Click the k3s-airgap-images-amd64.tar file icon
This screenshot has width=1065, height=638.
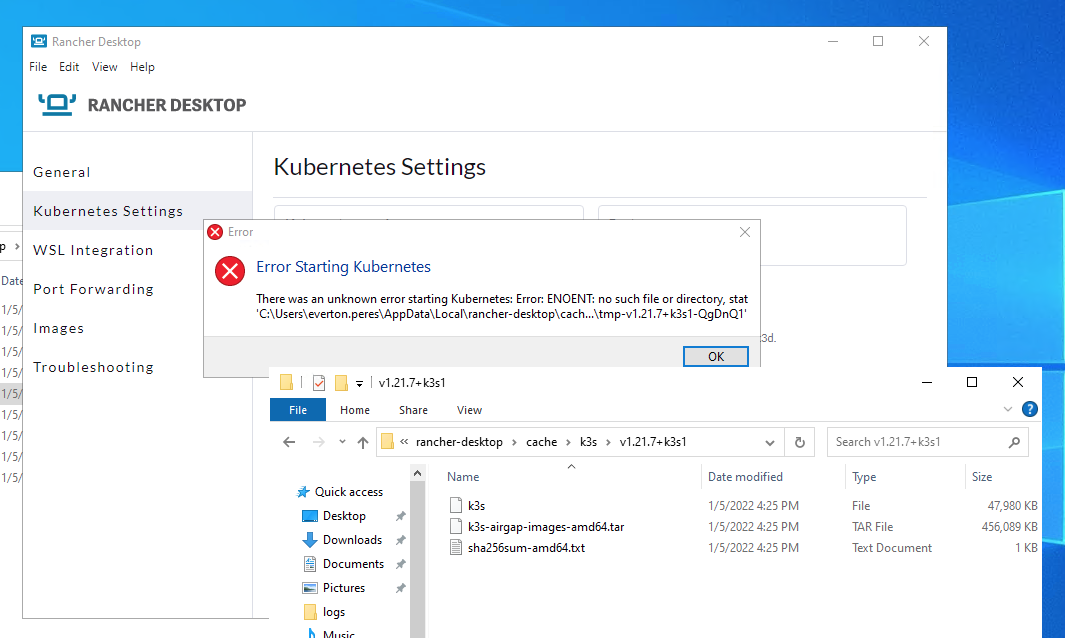point(456,527)
